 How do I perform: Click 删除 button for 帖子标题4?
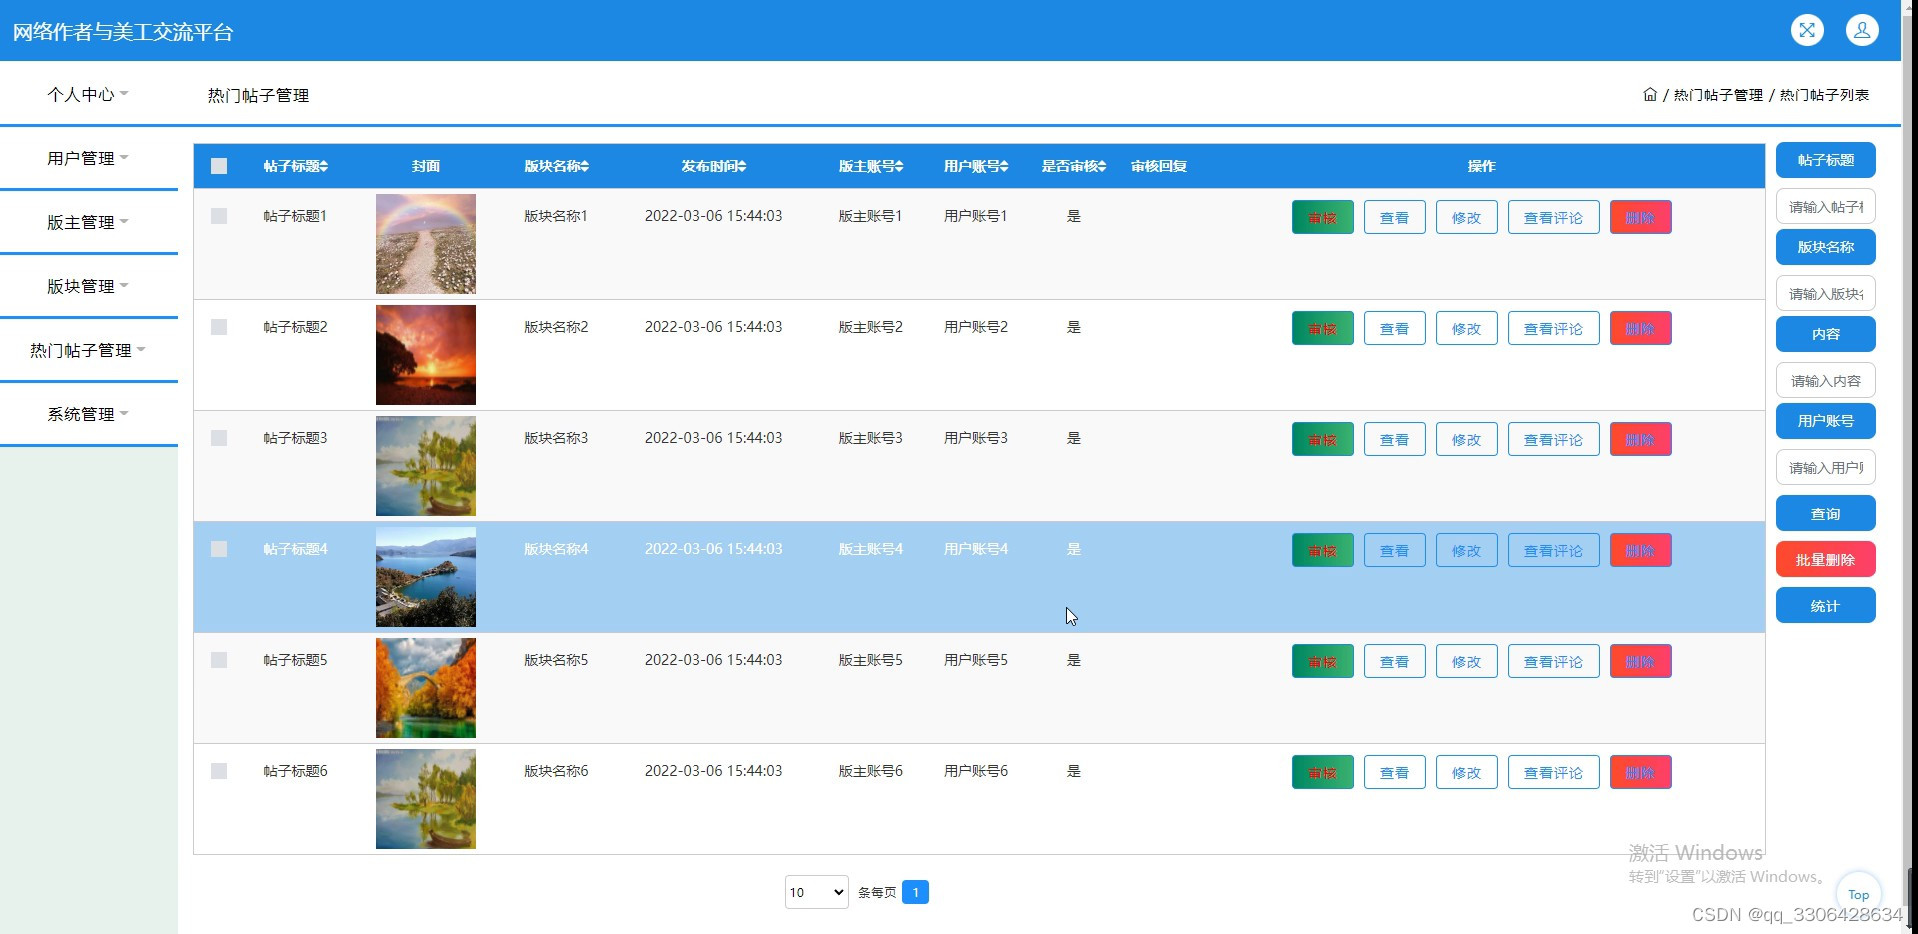coord(1640,550)
